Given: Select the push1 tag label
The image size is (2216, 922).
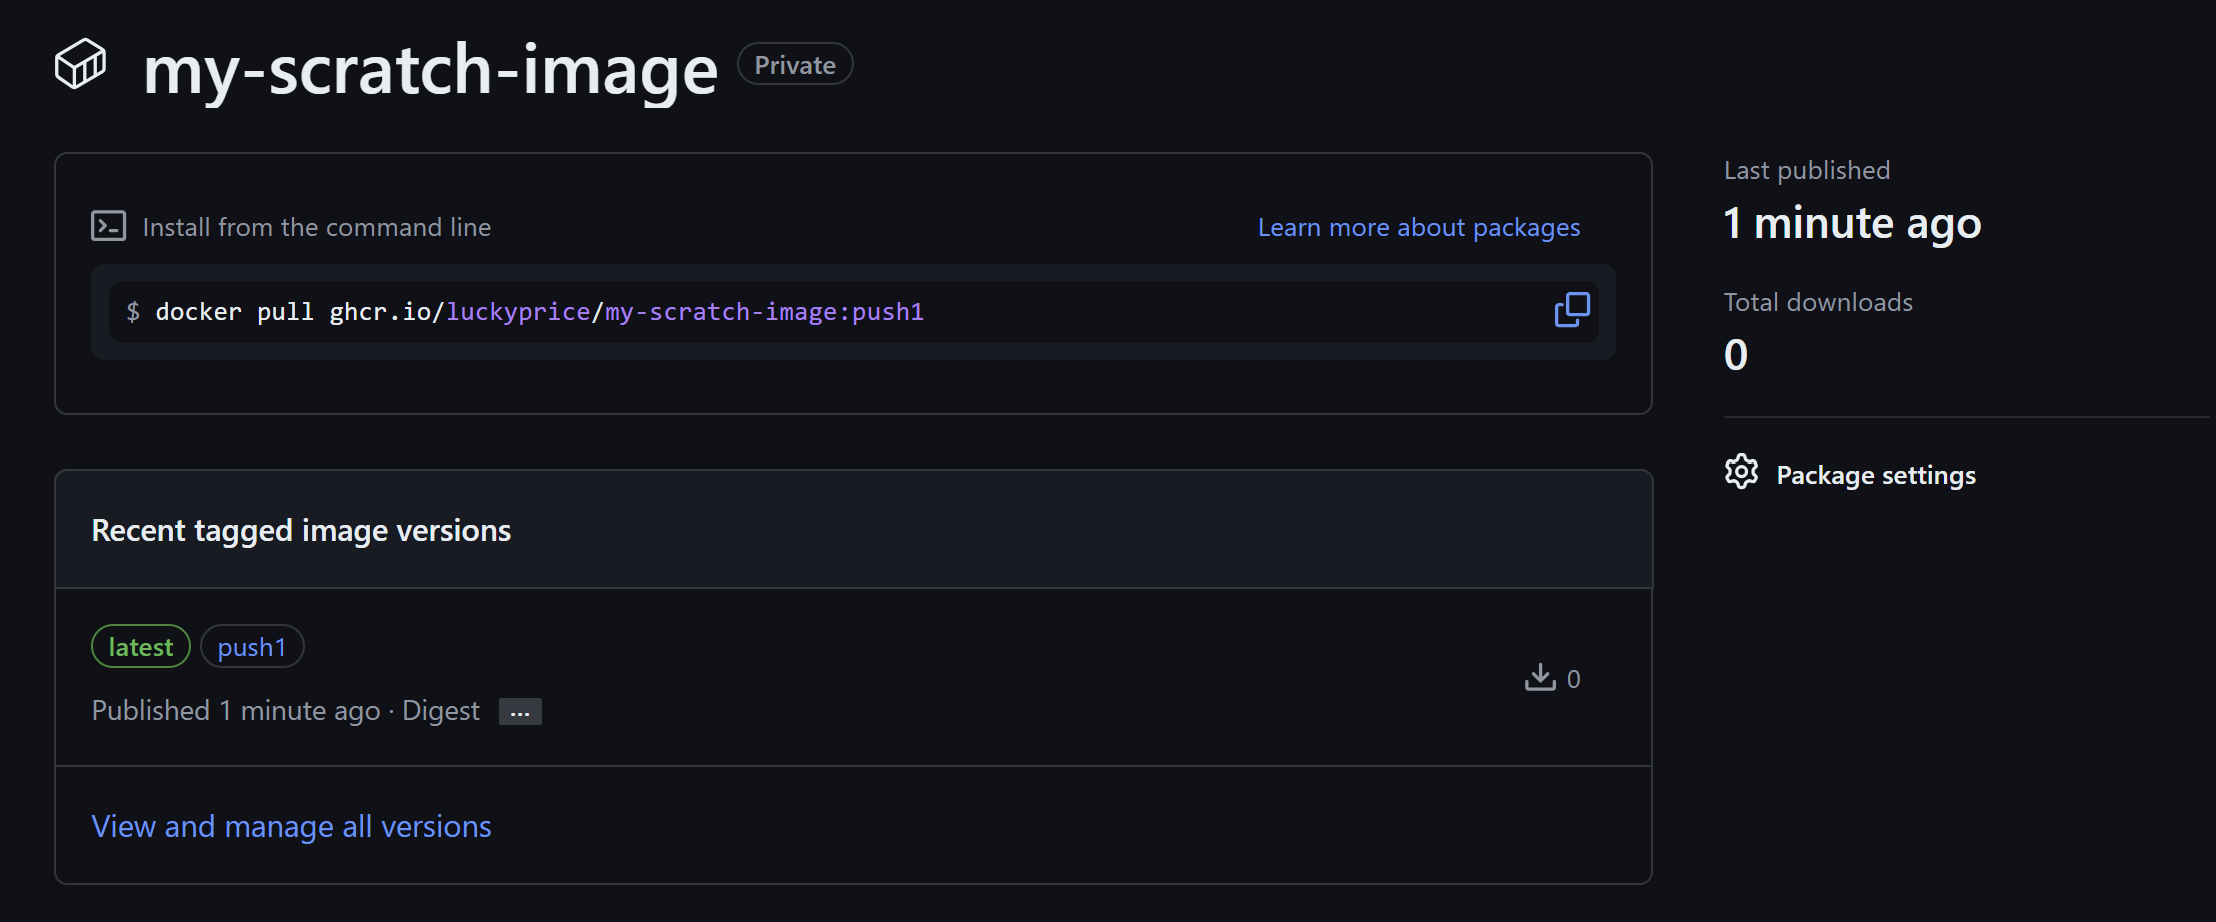Looking at the screenshot, I should pos(252,647).
